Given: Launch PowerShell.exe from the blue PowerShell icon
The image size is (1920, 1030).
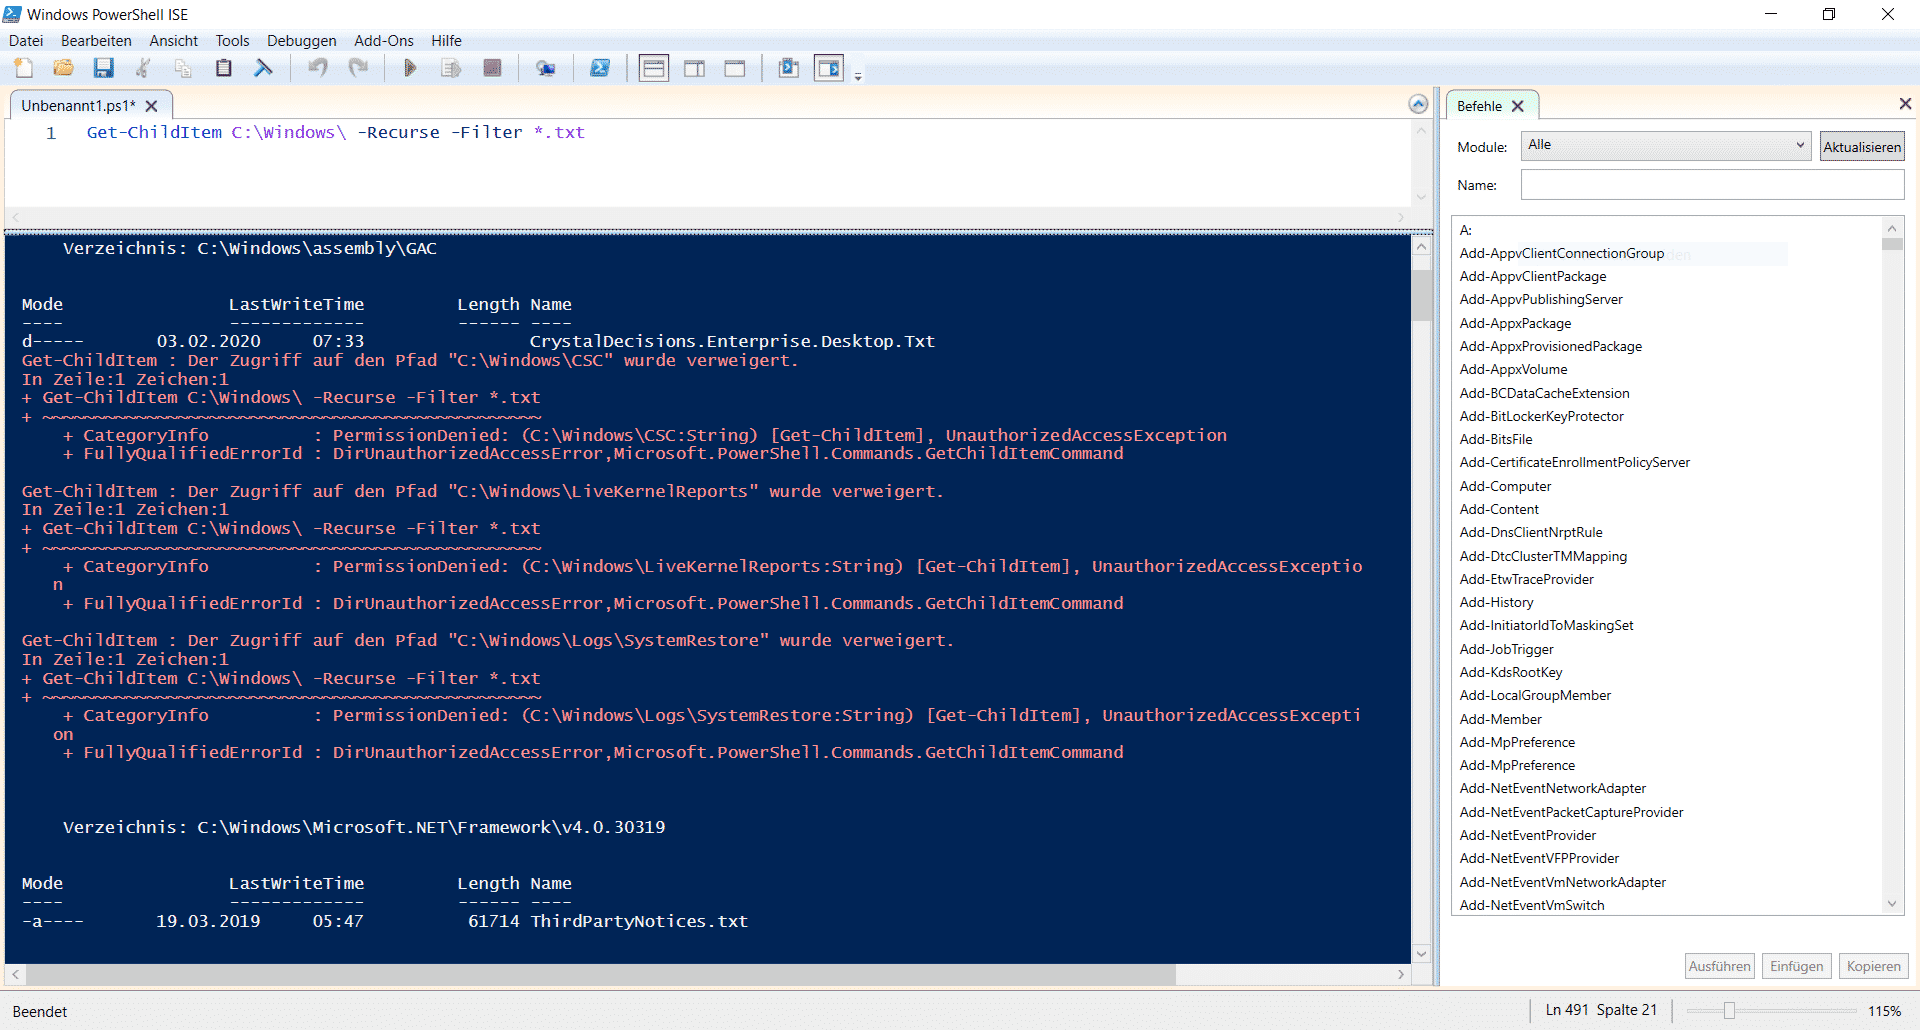Looking at the screenshot, I should [x=601, y=68].
